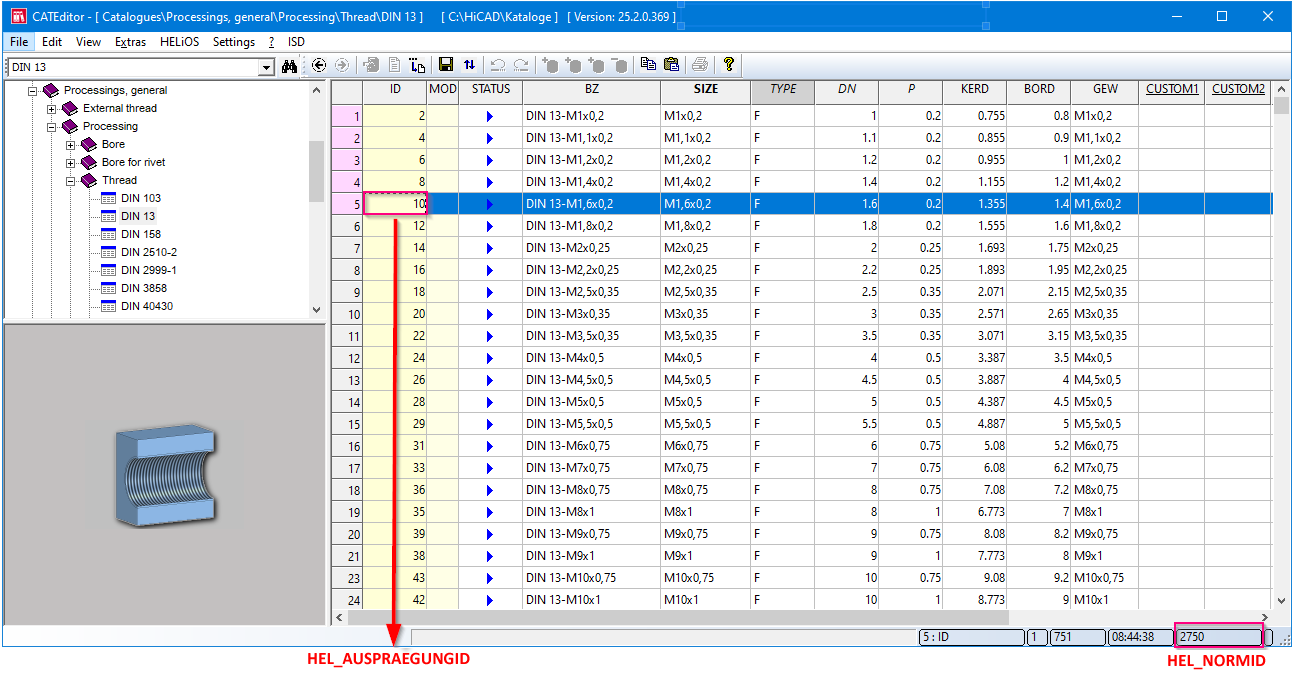
Task: Click the binoculars search icon
Action: point(290,66)
